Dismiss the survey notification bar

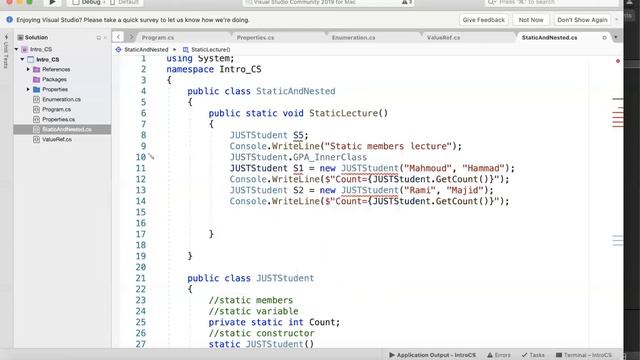coord(617,20)
